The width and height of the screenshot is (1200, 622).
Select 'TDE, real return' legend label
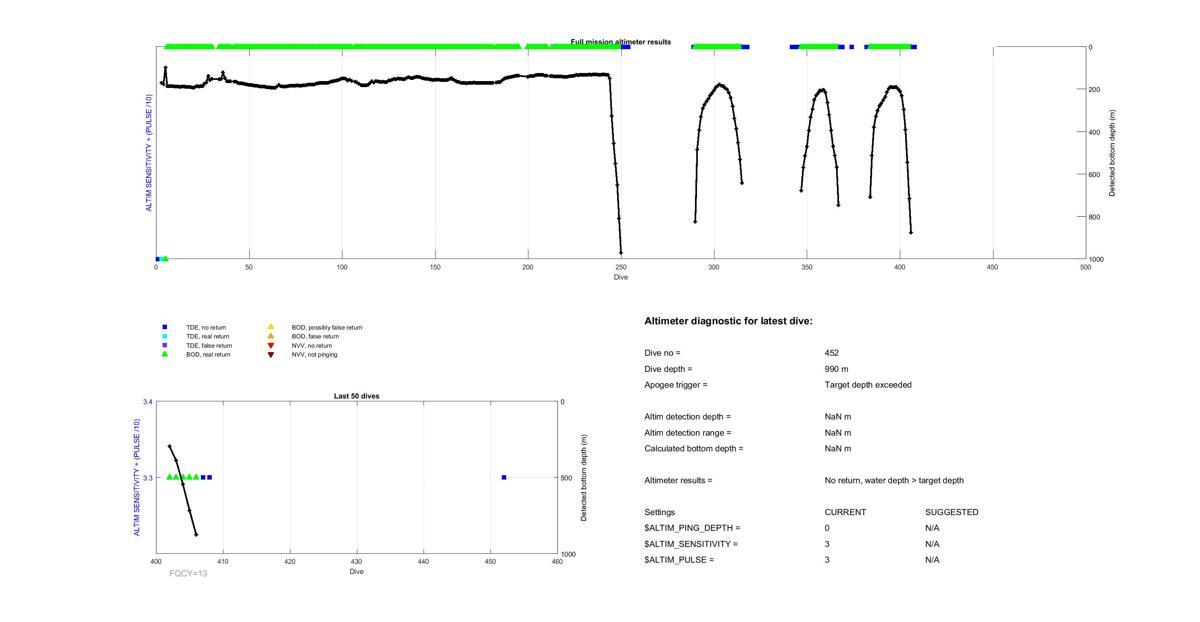coord(208,336)
